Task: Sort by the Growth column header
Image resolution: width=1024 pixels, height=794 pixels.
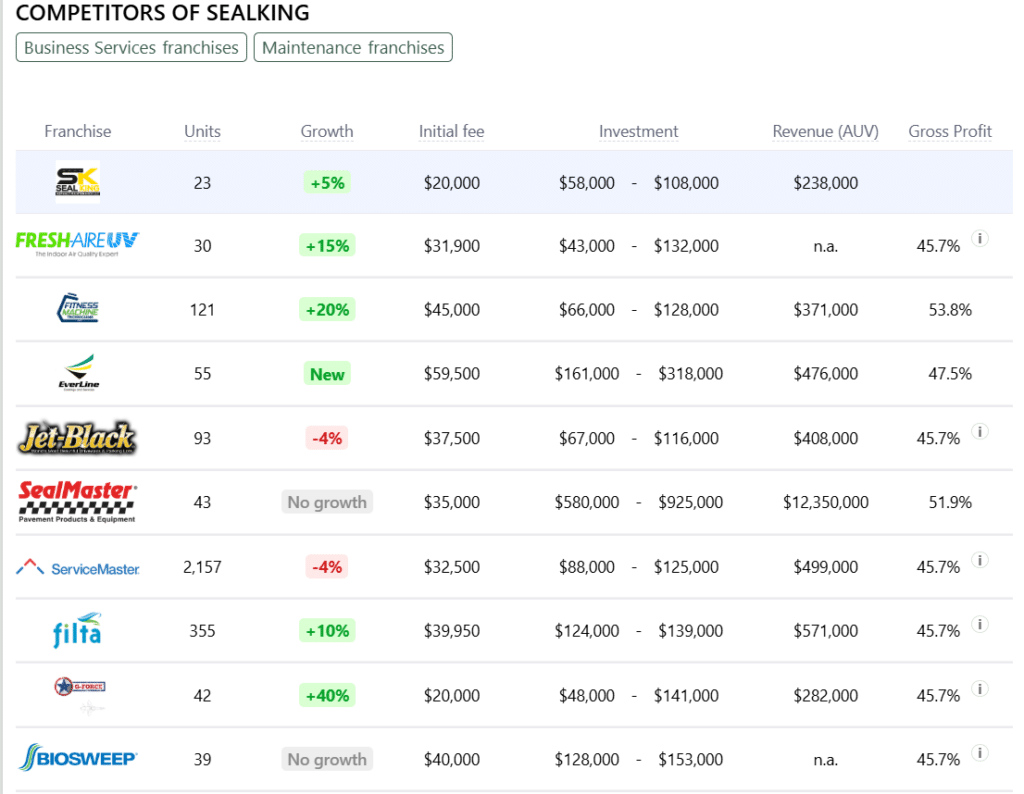Action: tap(327, 131)
